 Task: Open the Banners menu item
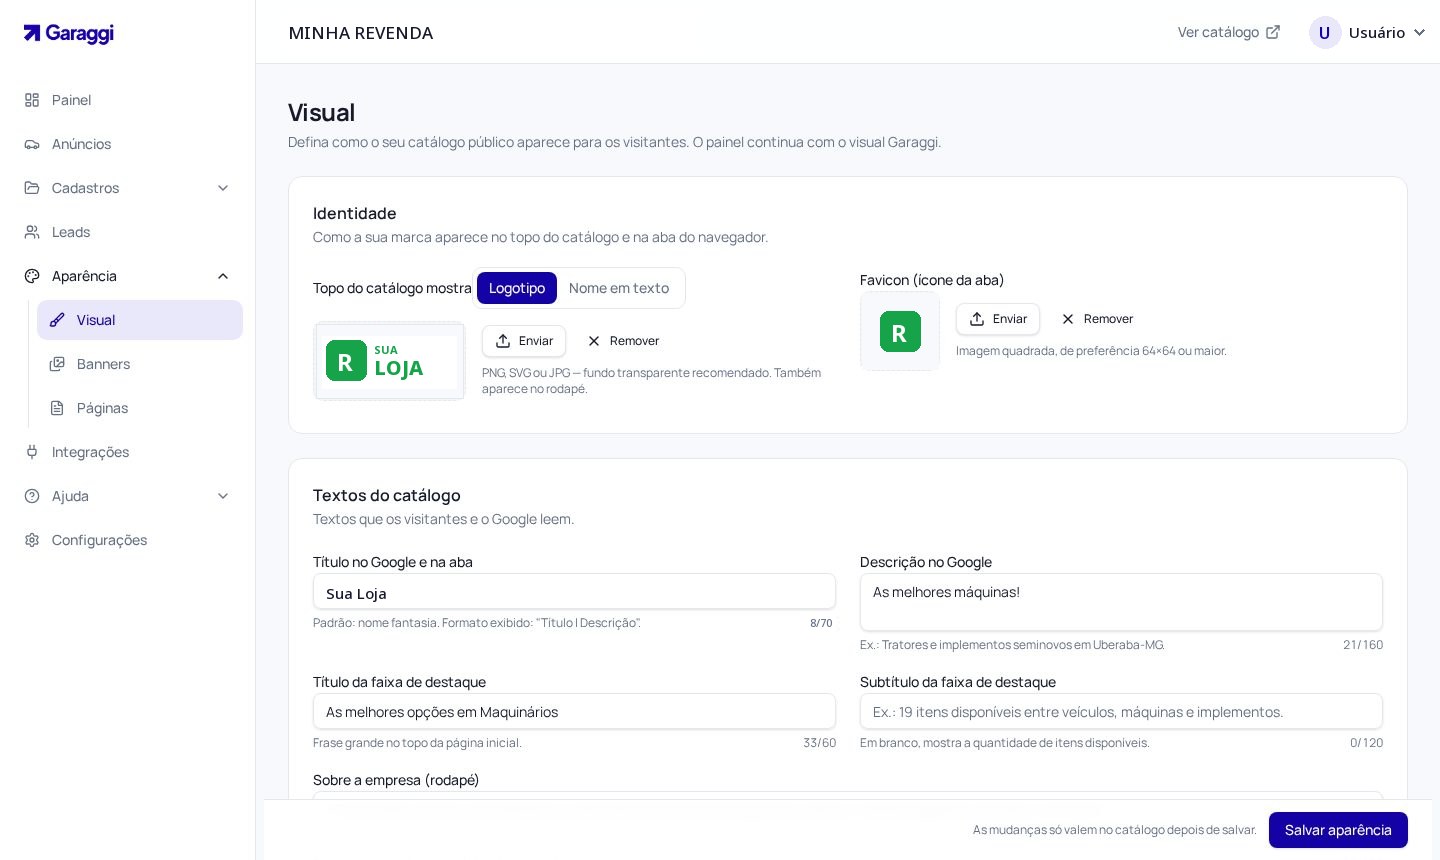140,364
